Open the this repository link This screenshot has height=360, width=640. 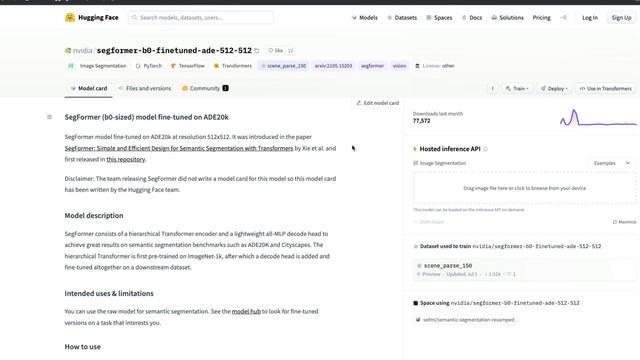126,159
